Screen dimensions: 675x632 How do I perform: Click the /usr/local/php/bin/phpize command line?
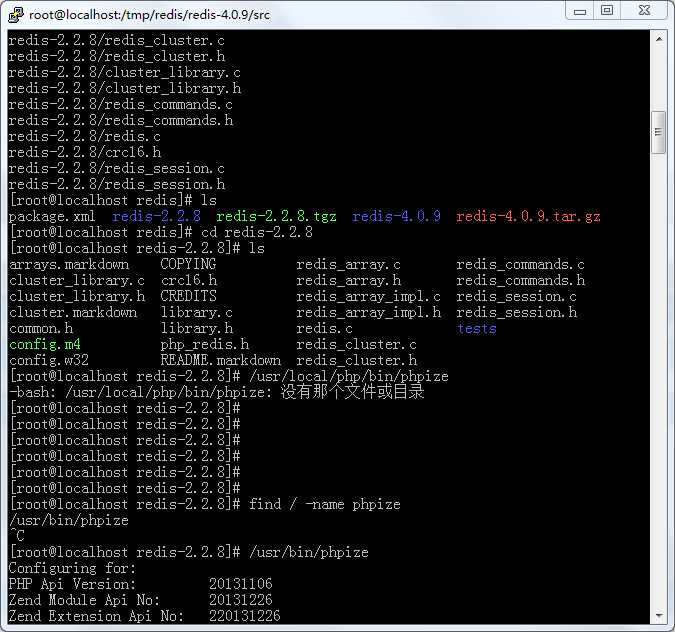[349, 376]
